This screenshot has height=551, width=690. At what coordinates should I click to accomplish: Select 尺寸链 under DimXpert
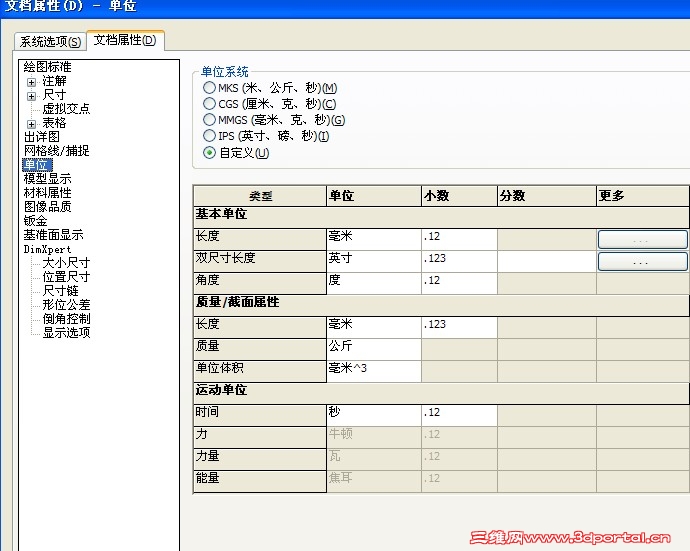tap(60, 291)
